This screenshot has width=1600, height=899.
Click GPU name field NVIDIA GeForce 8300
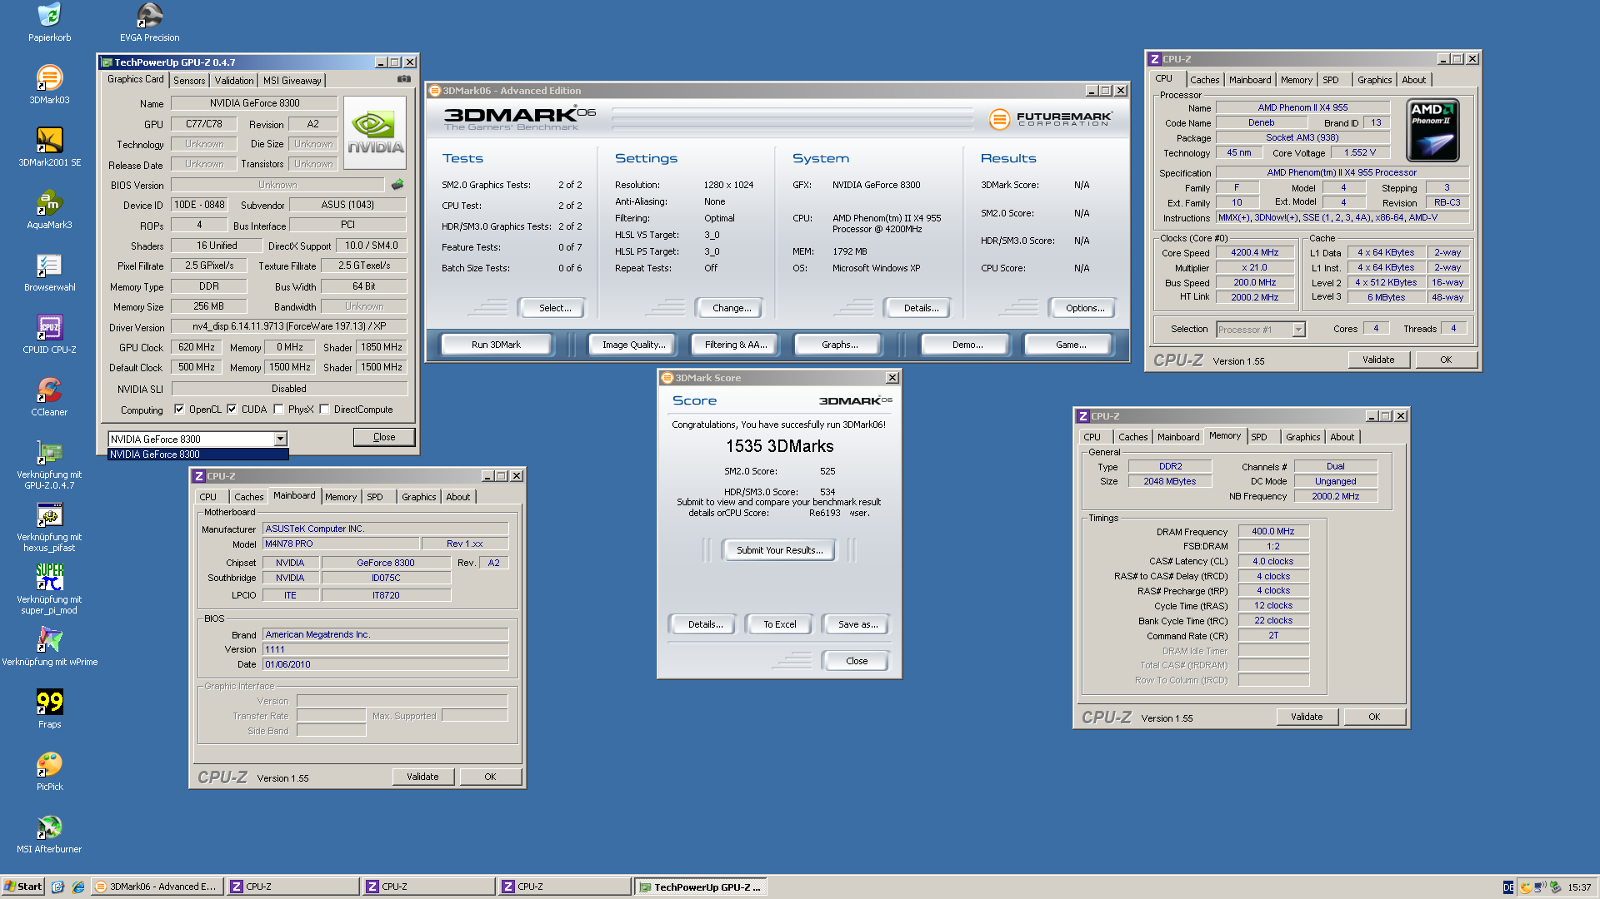coord(254,103)
